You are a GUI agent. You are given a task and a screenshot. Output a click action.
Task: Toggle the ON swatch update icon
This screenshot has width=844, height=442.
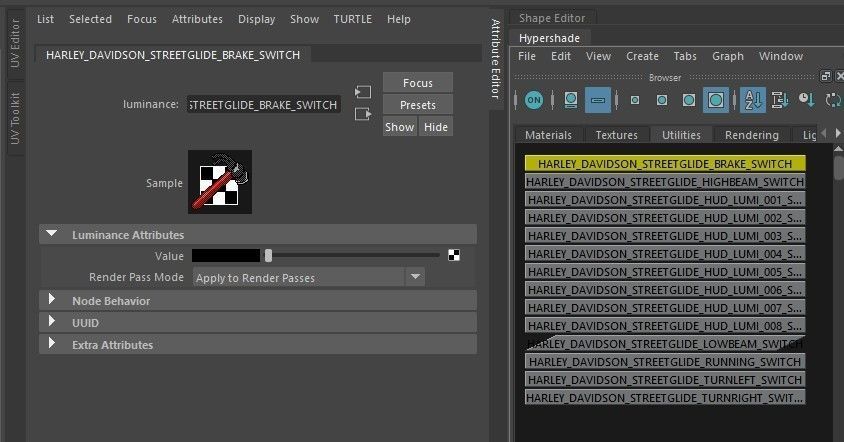pos(533,100)
